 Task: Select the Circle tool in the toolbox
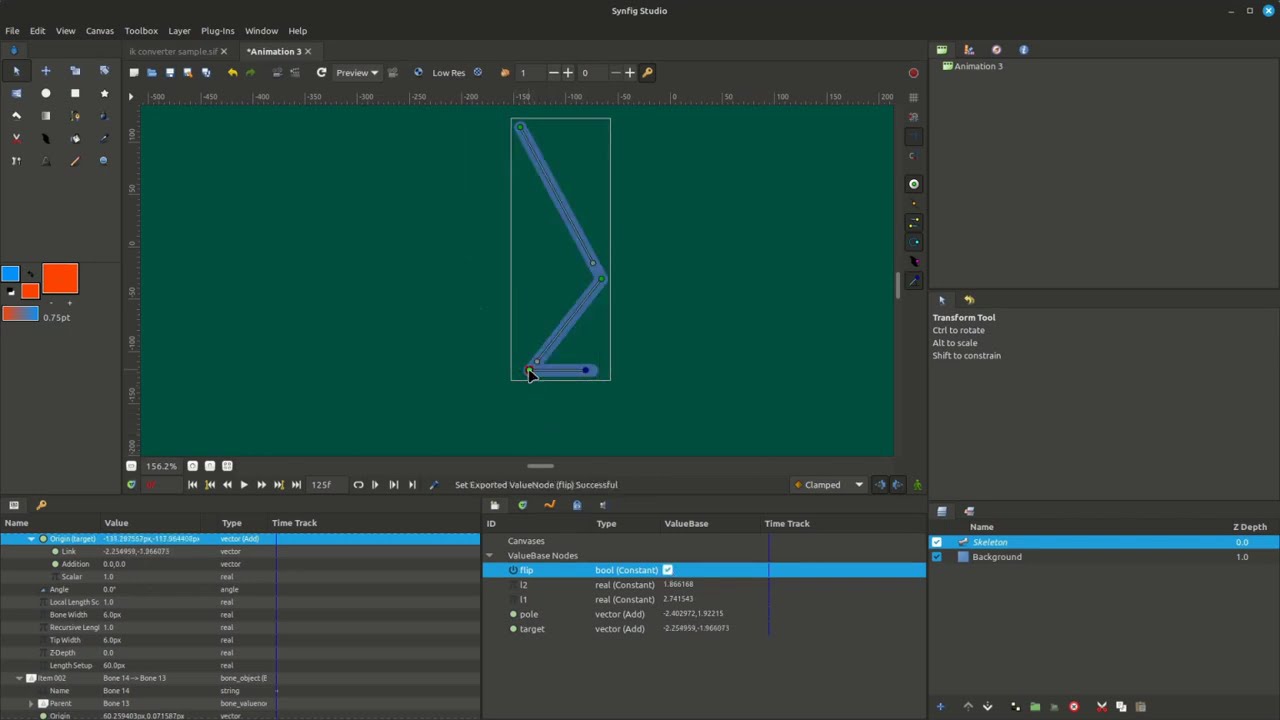tap(45, 93)
